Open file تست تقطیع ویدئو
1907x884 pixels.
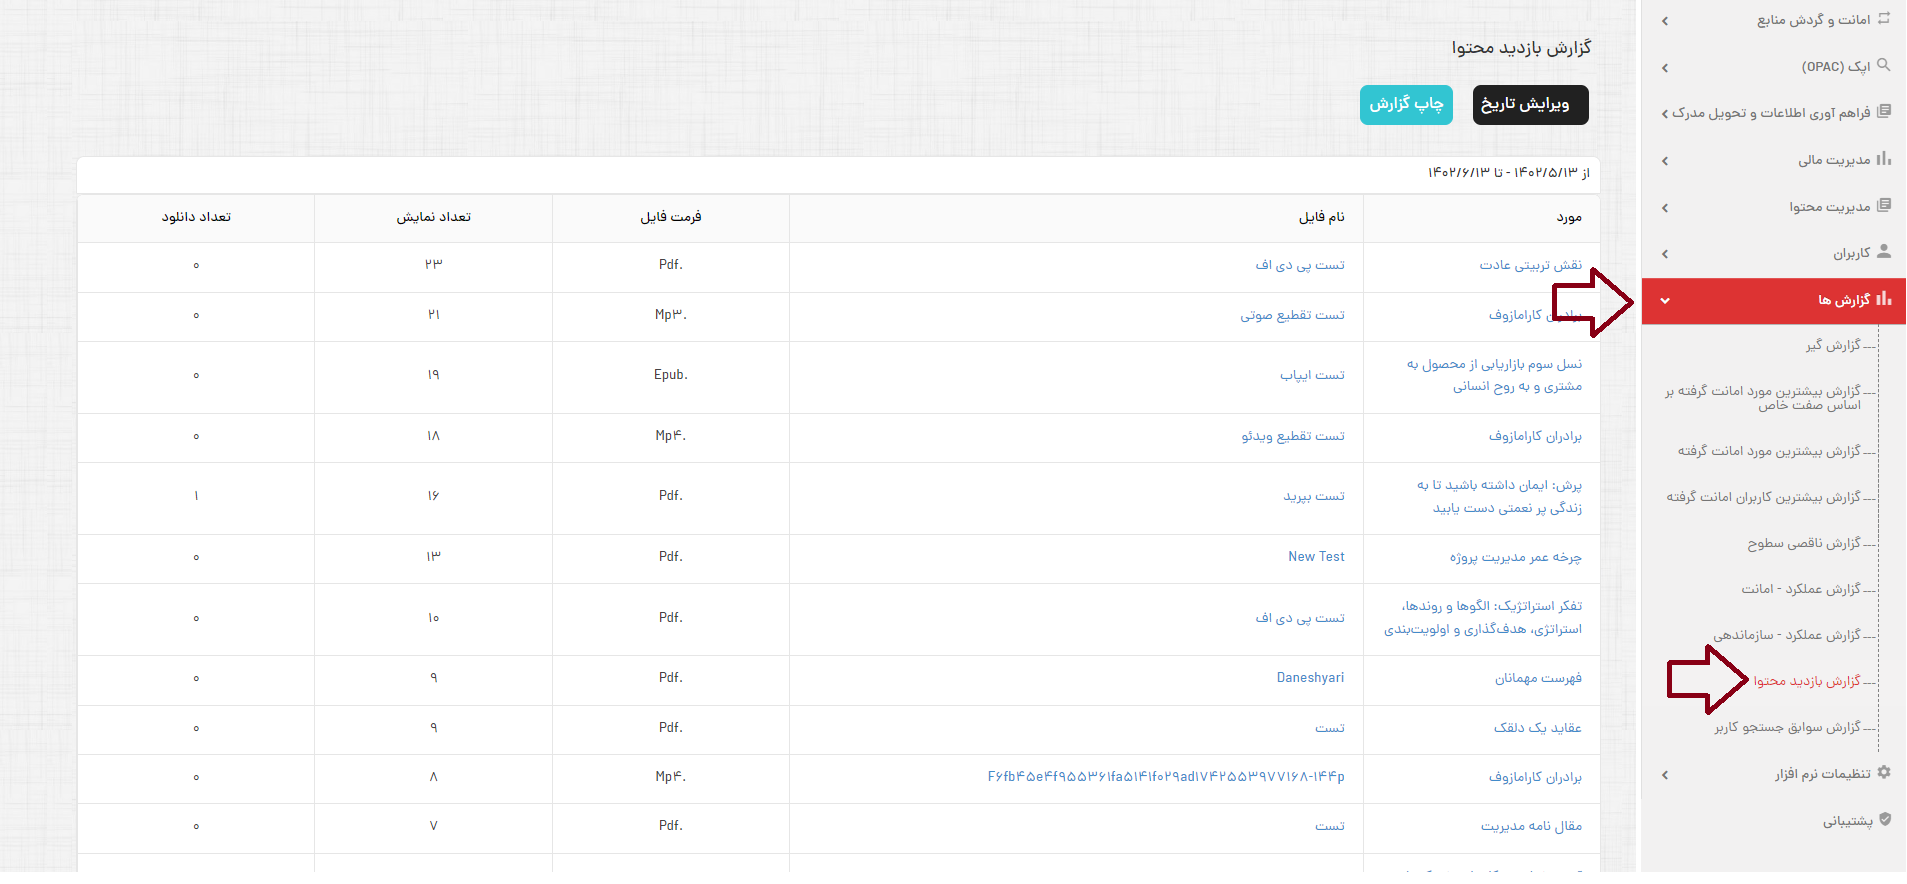pyautogui.click(x=1294, y=436)
